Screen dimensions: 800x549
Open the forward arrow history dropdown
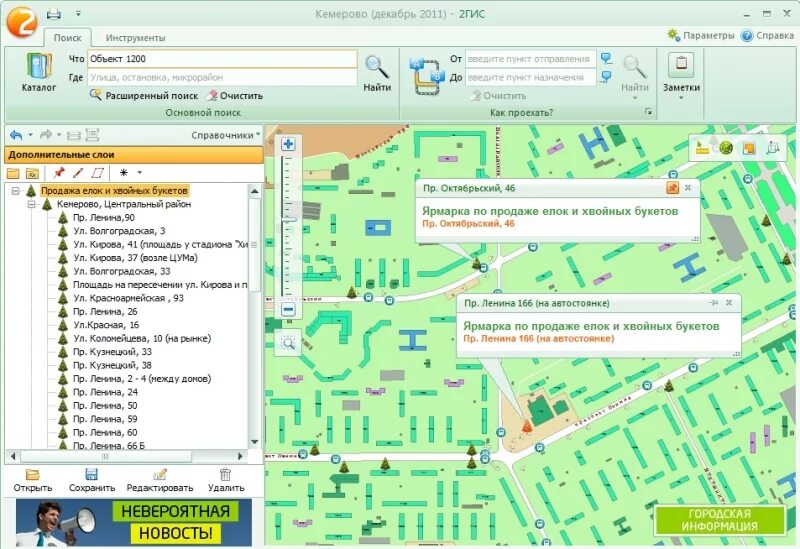tap(59, 135)
